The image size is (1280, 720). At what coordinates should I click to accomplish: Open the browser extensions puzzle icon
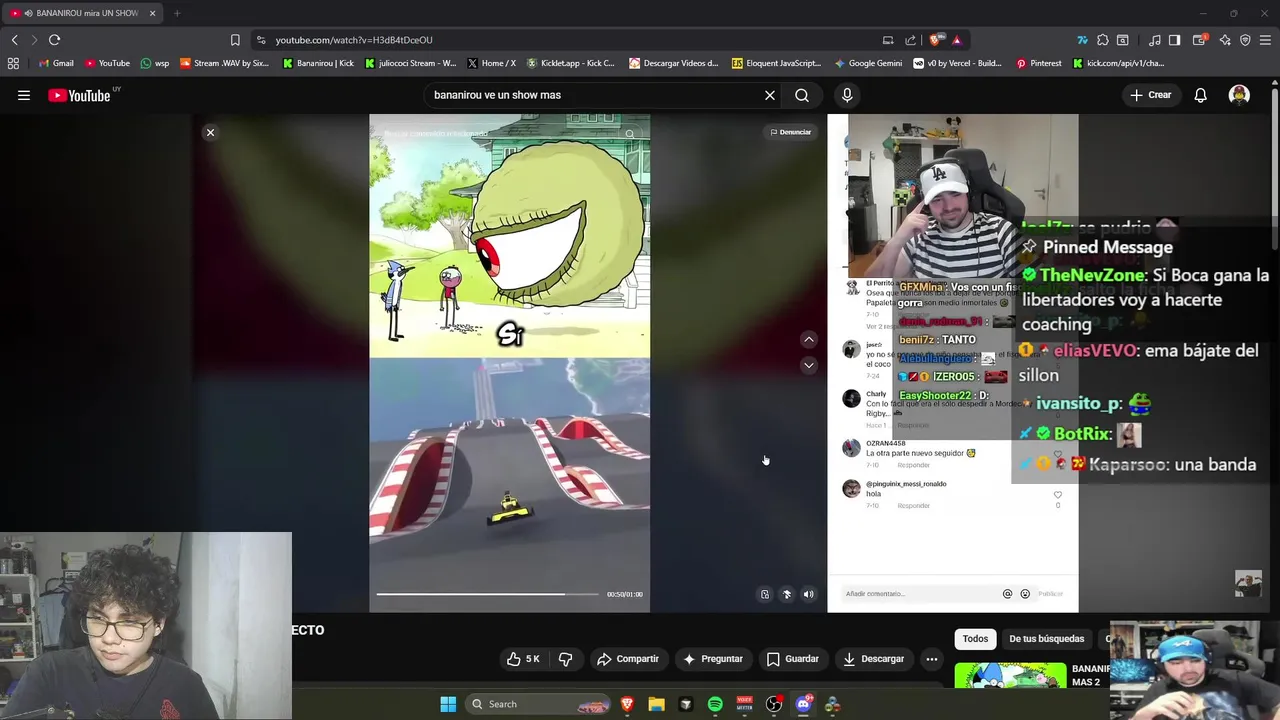1102,40
